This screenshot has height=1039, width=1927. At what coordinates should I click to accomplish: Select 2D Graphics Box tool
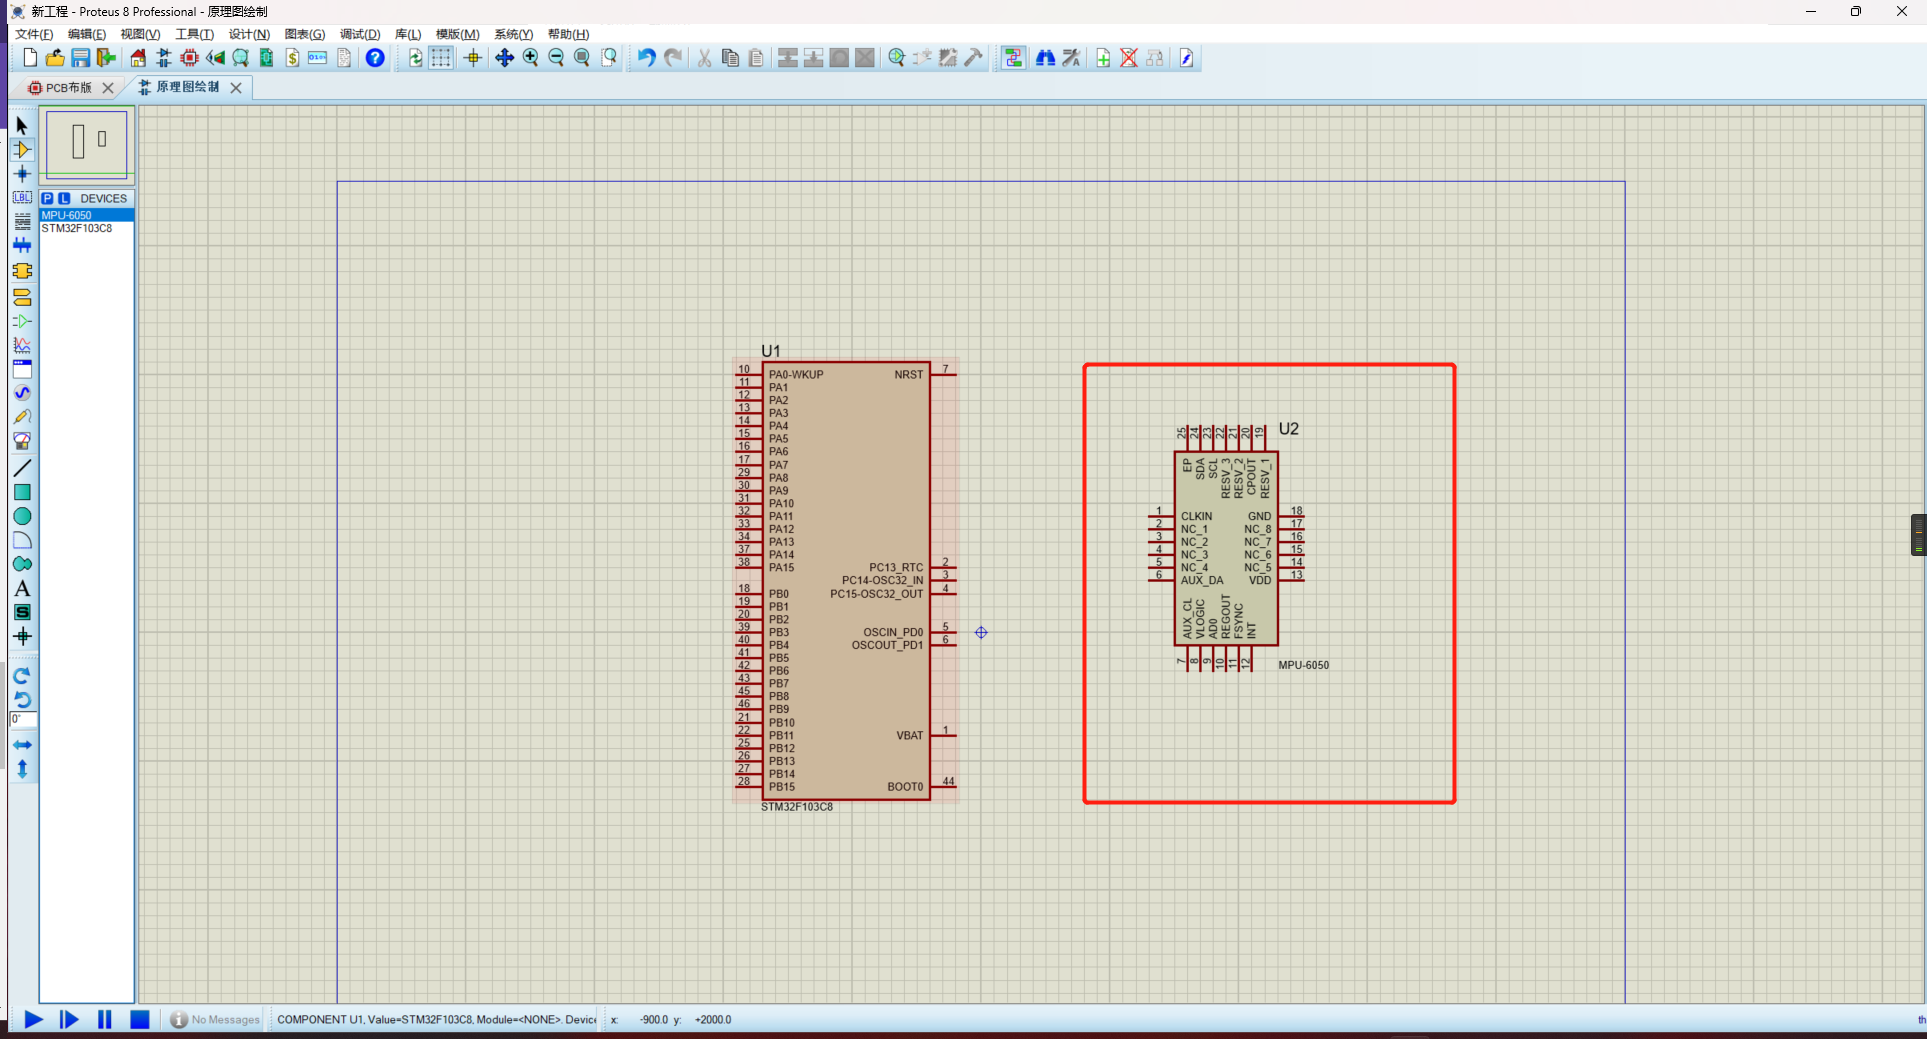point(22,492)
